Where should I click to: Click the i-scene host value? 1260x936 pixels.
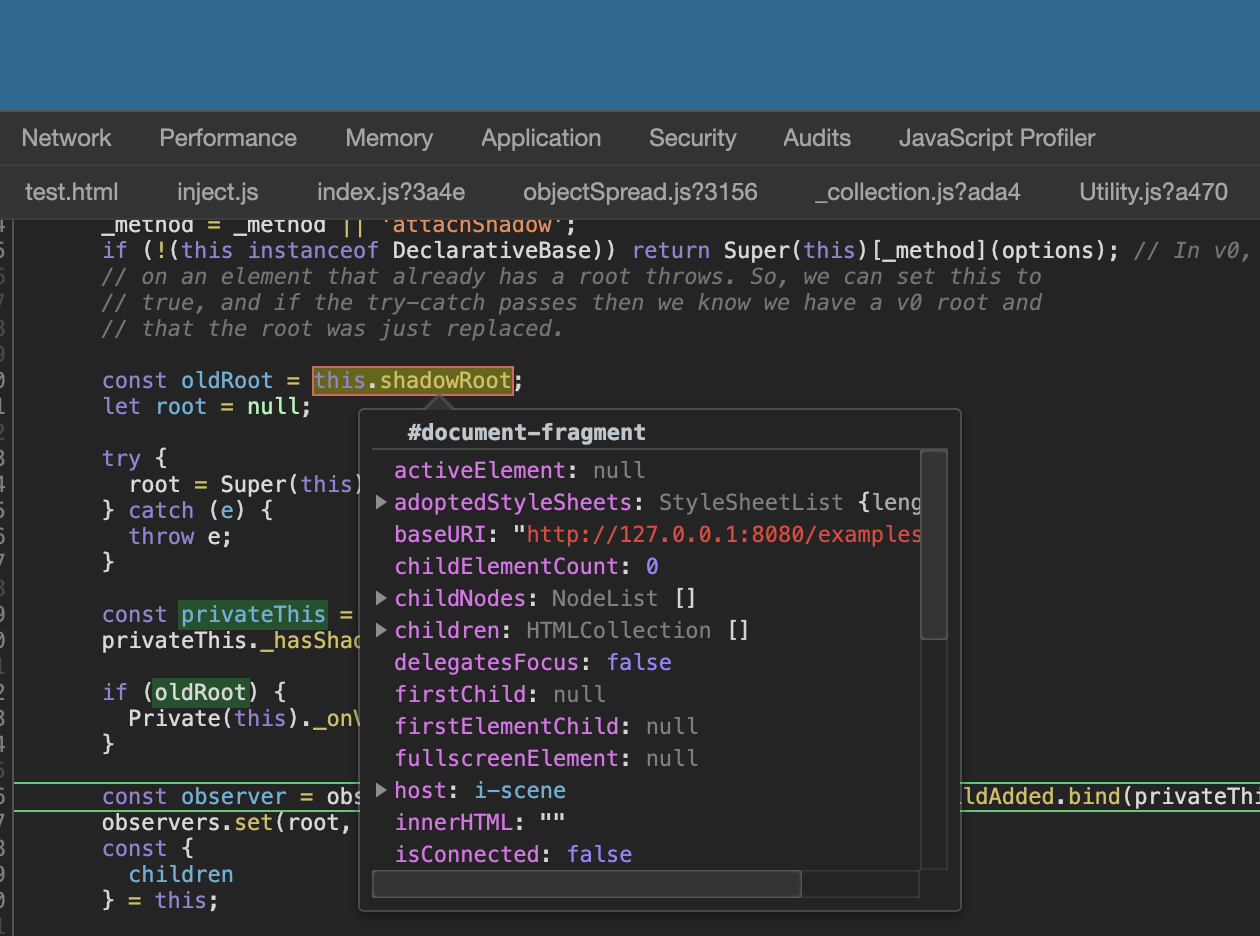(520, 790)
